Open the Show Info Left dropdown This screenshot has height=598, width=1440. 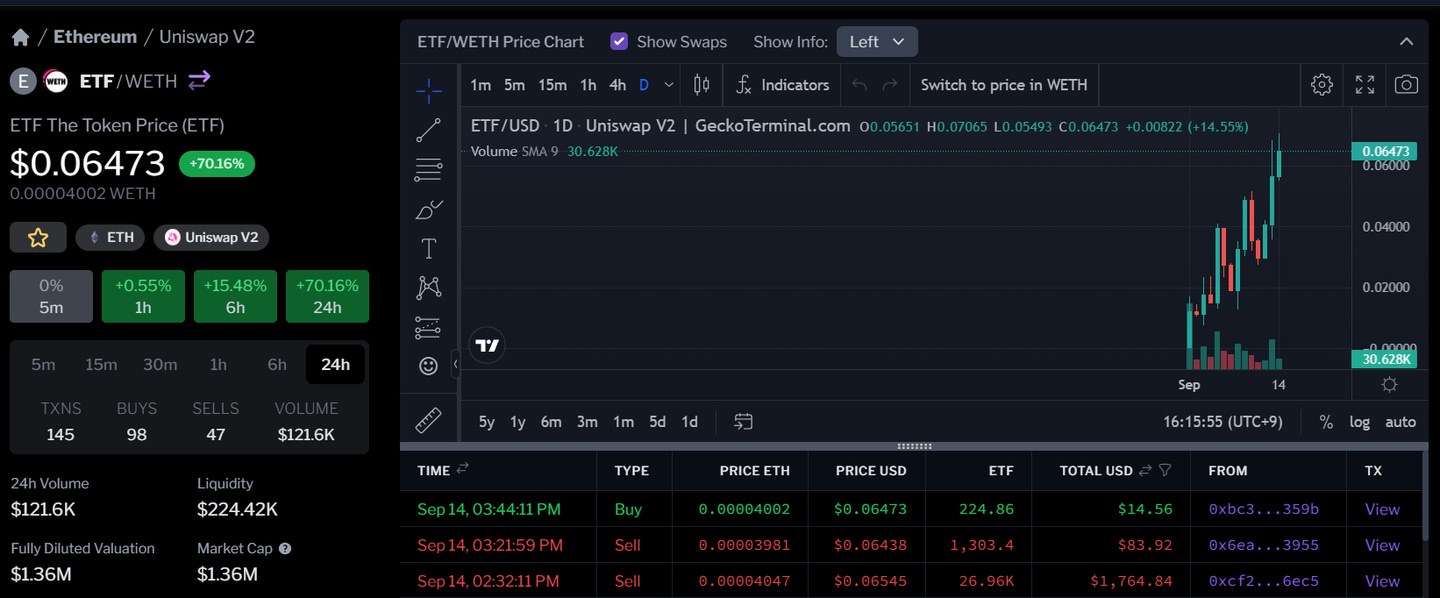[877, 41]
